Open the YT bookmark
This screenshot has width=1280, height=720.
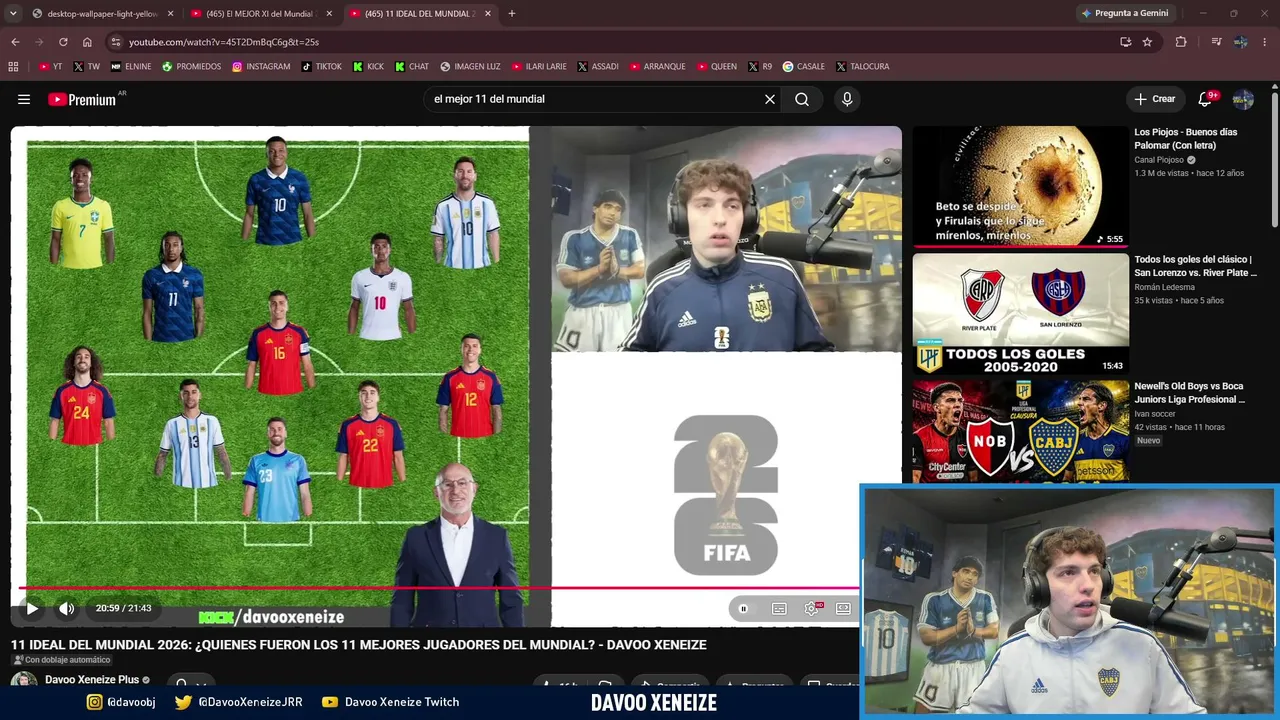(50, 67)
